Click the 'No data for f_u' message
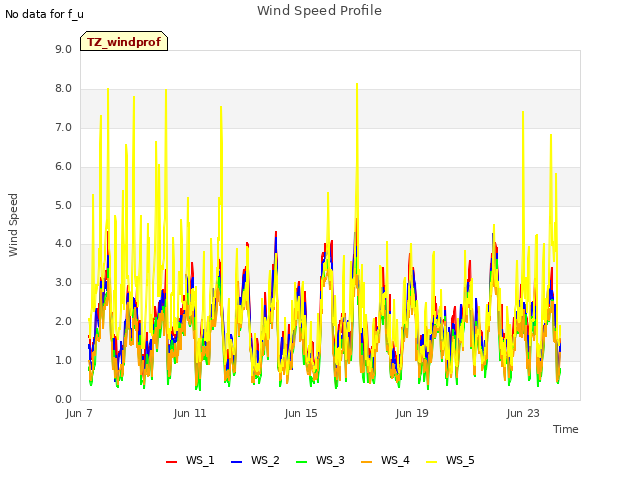The height and width of the screenshot is (480, 640). click(x=44, y=14)
